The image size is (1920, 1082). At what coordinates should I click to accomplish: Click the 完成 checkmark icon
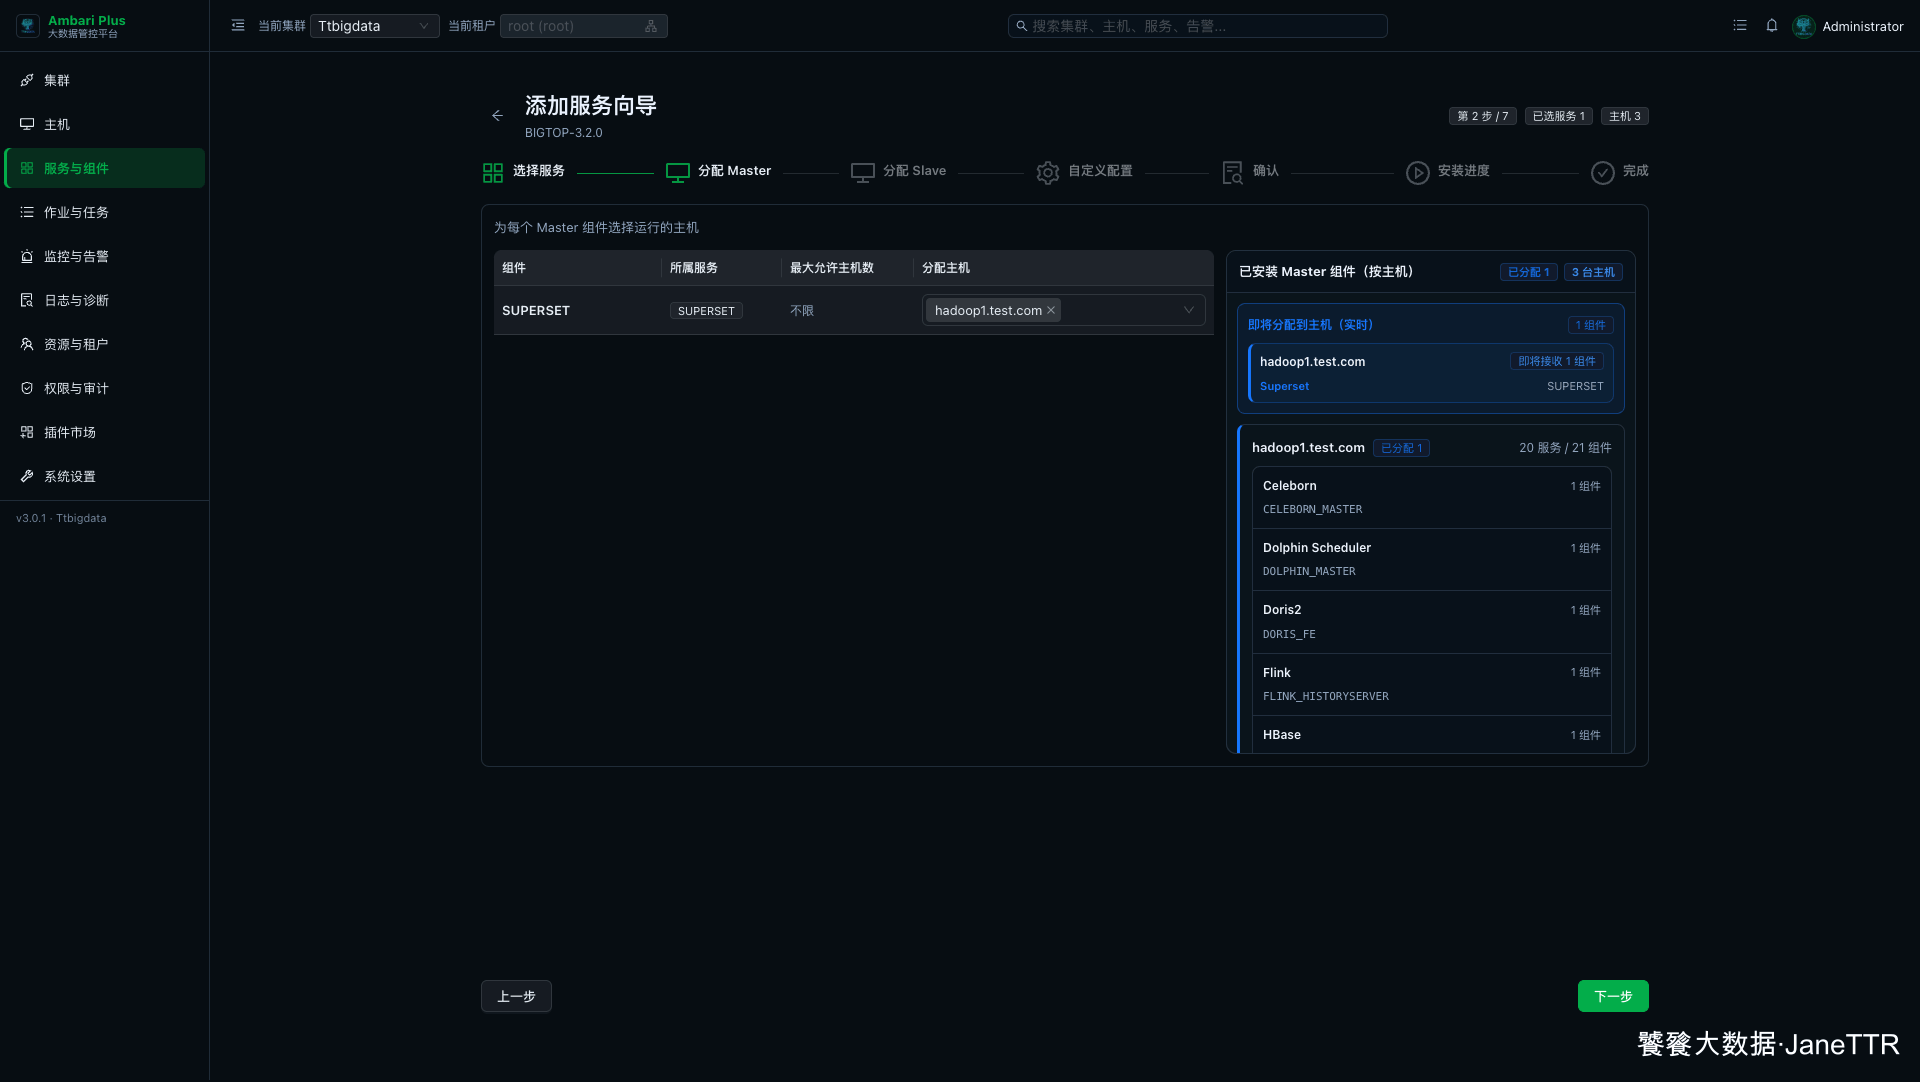point(1603,173)
